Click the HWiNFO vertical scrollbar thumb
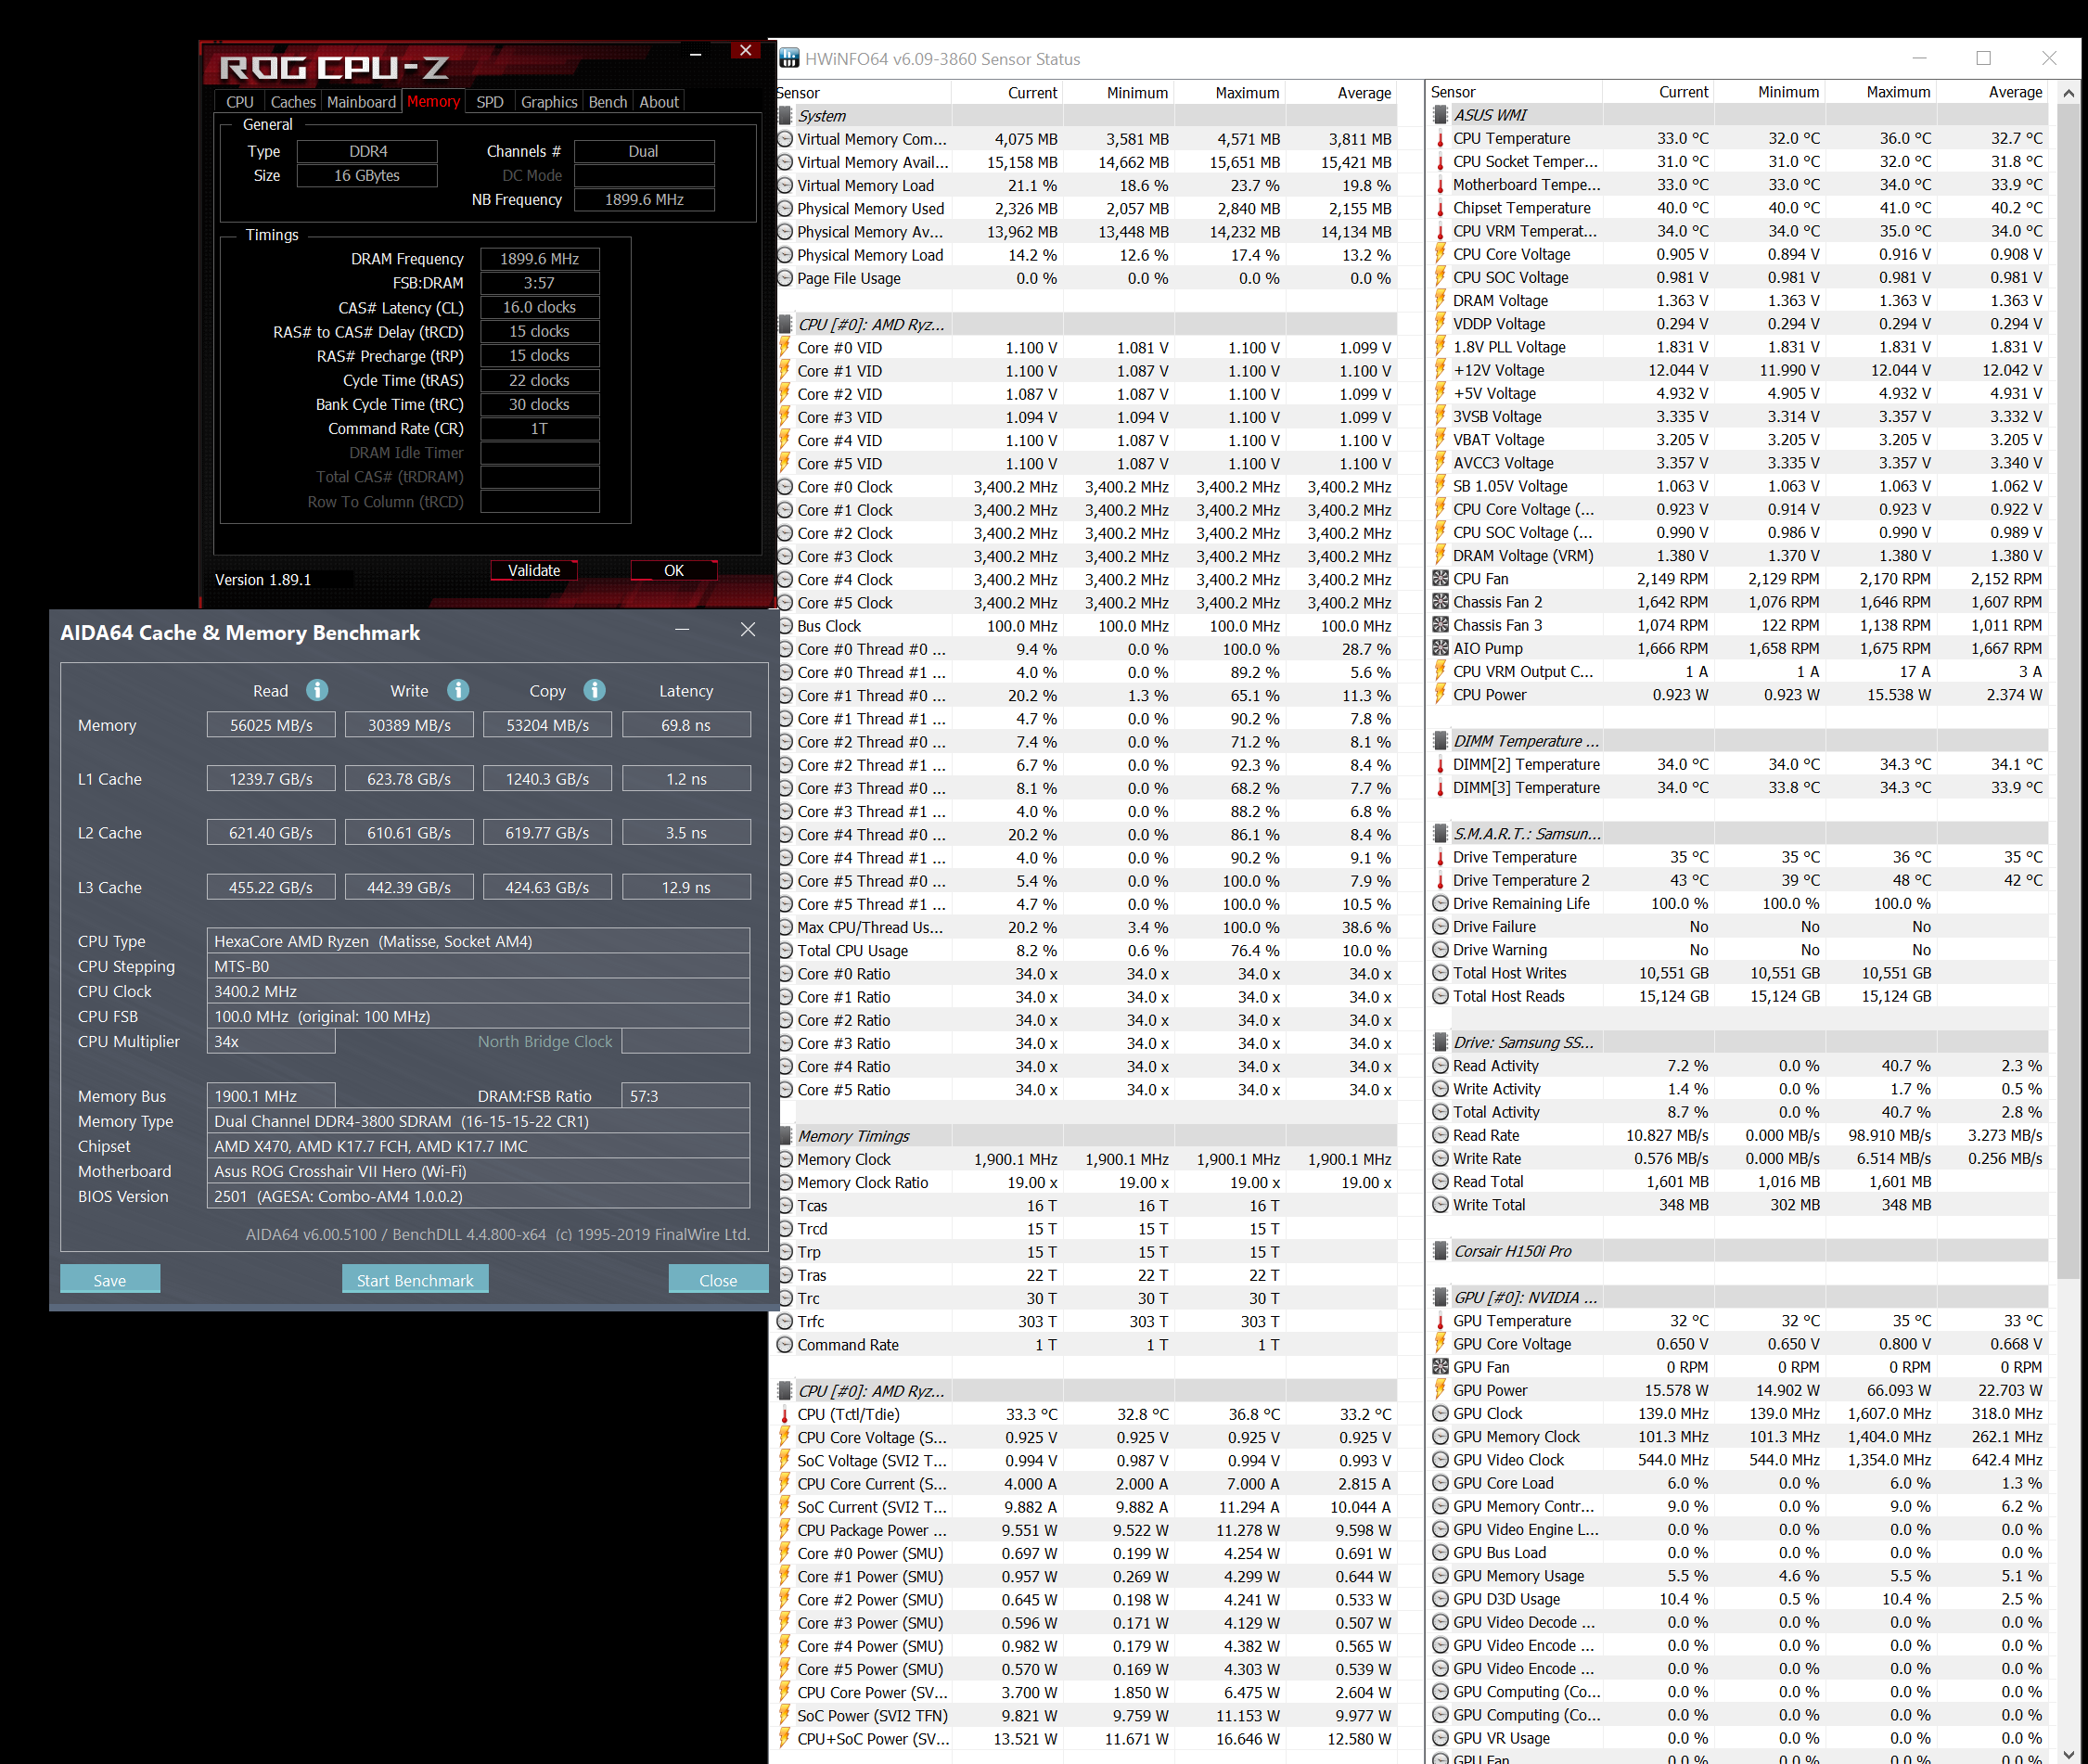2088x1764 pixels. [x=2068, y=690]
